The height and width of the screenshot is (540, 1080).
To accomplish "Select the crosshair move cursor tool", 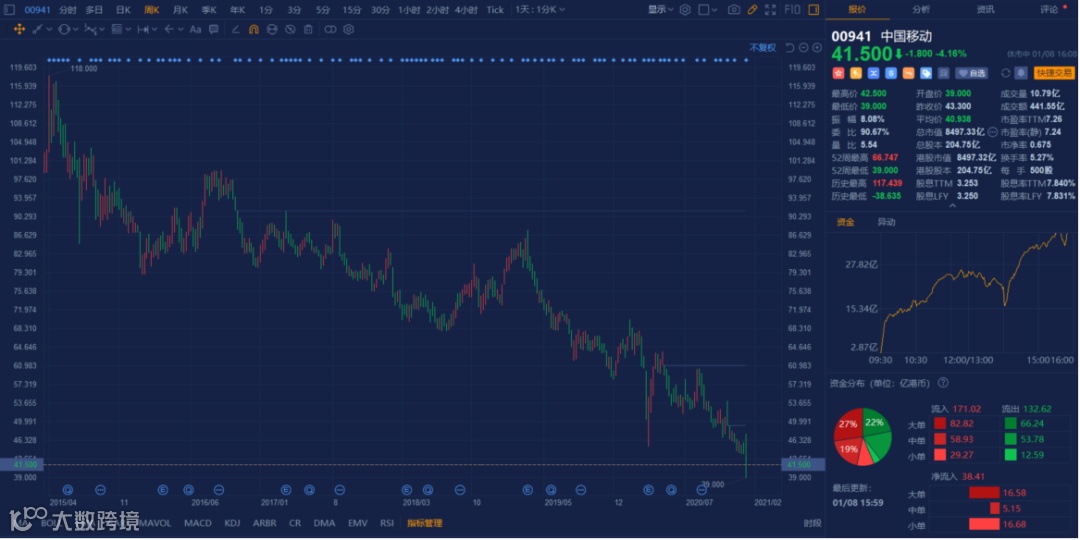I will [x=19, y=30].
